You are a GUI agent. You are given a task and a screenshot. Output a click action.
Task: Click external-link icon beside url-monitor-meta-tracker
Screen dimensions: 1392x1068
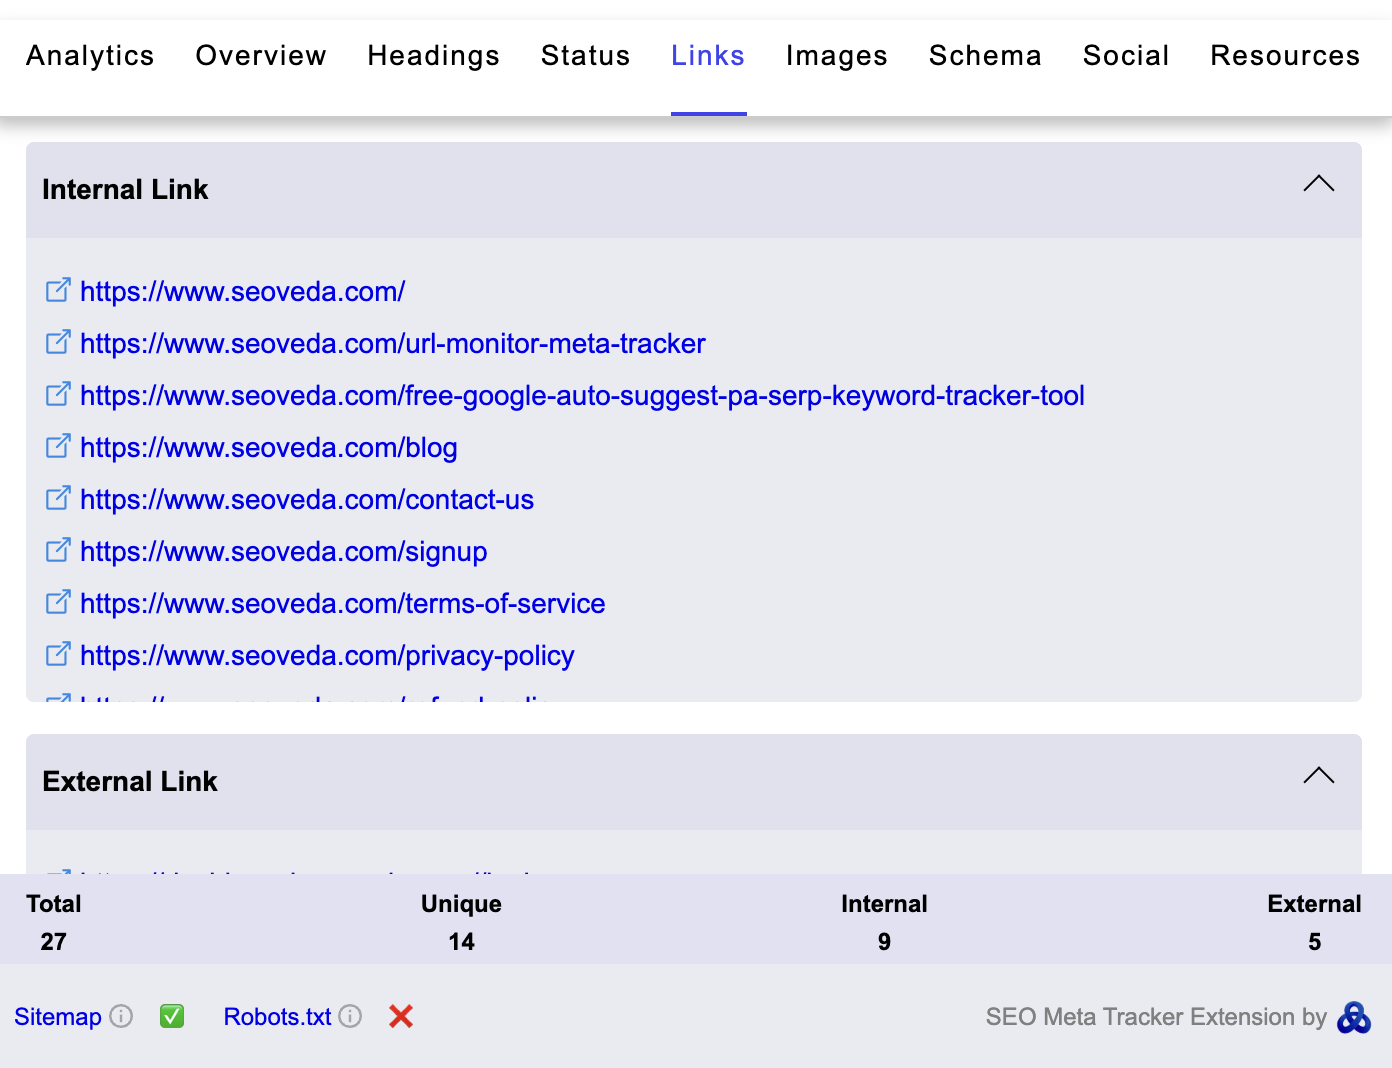59,342
